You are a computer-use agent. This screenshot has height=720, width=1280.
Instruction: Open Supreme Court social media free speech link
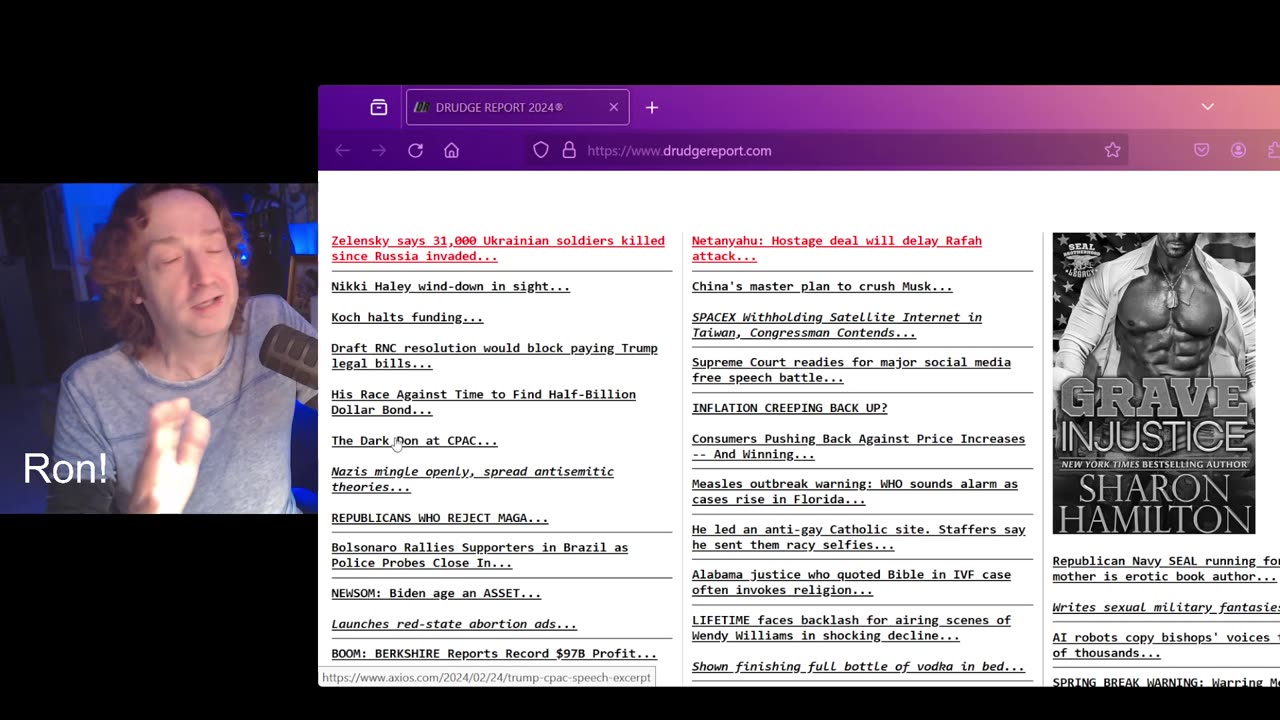pos(851,370)
